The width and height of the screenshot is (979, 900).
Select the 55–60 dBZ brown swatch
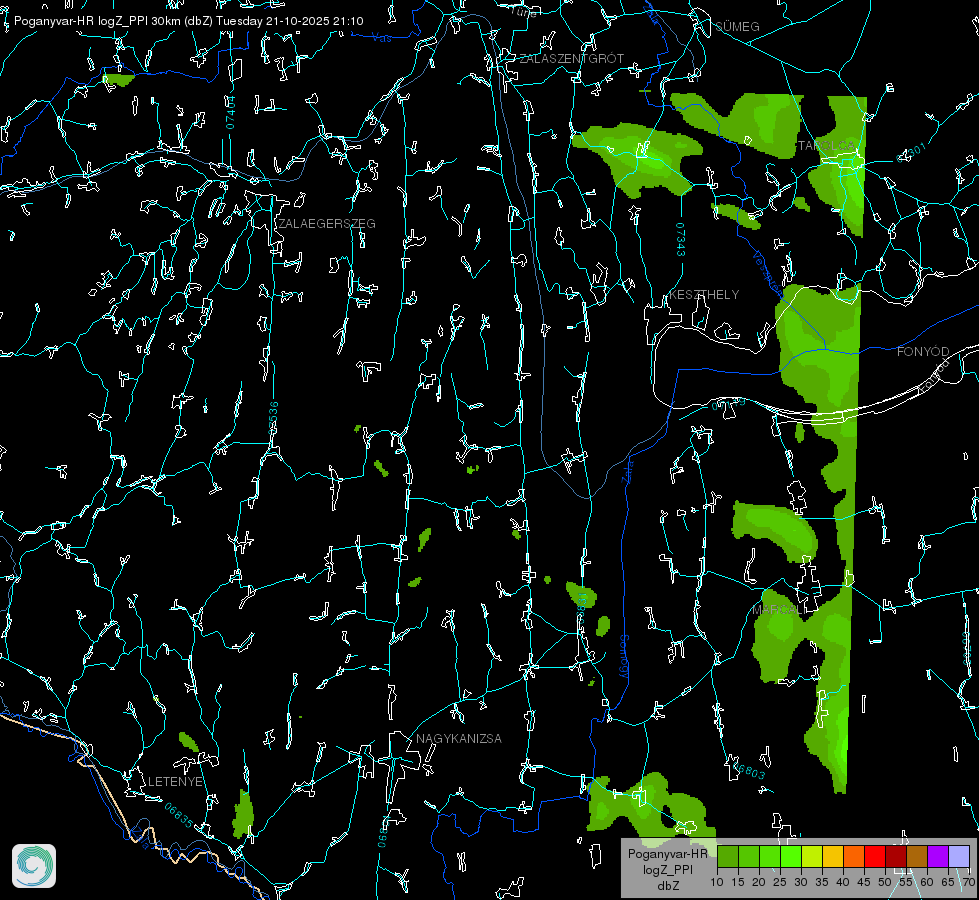917,856
